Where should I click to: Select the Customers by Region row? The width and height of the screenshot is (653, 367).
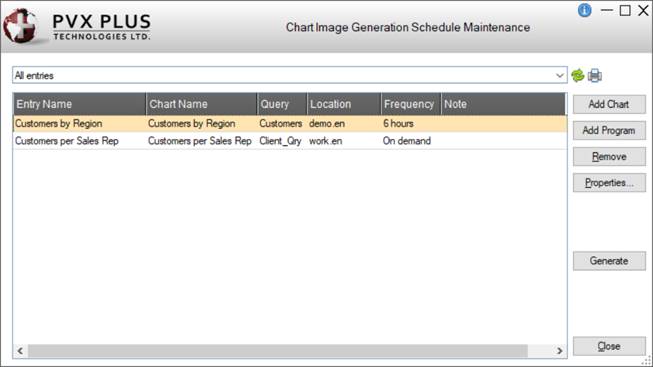(290, 124)
